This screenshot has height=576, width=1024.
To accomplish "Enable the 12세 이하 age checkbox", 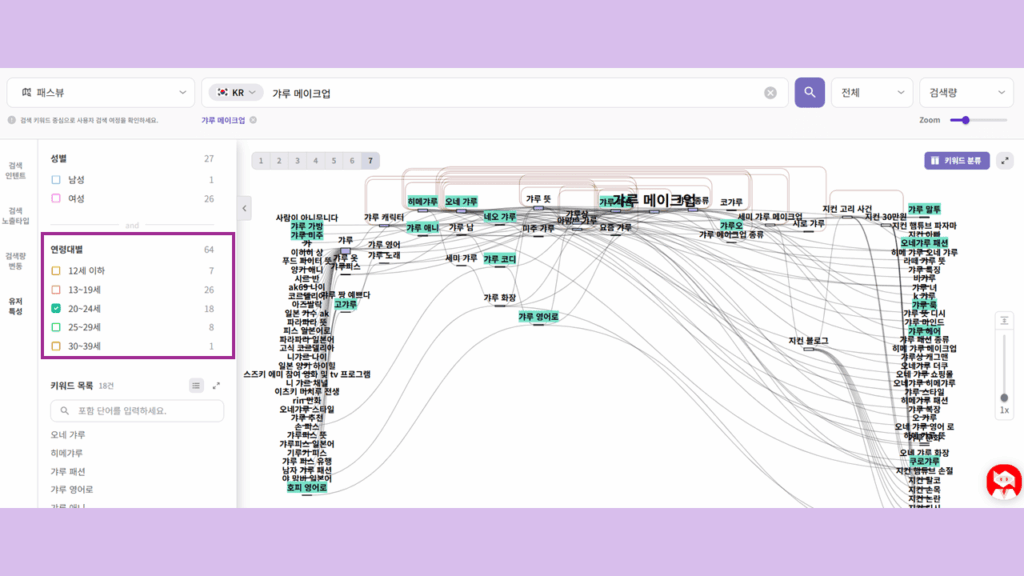I will [x=57, y=271].
